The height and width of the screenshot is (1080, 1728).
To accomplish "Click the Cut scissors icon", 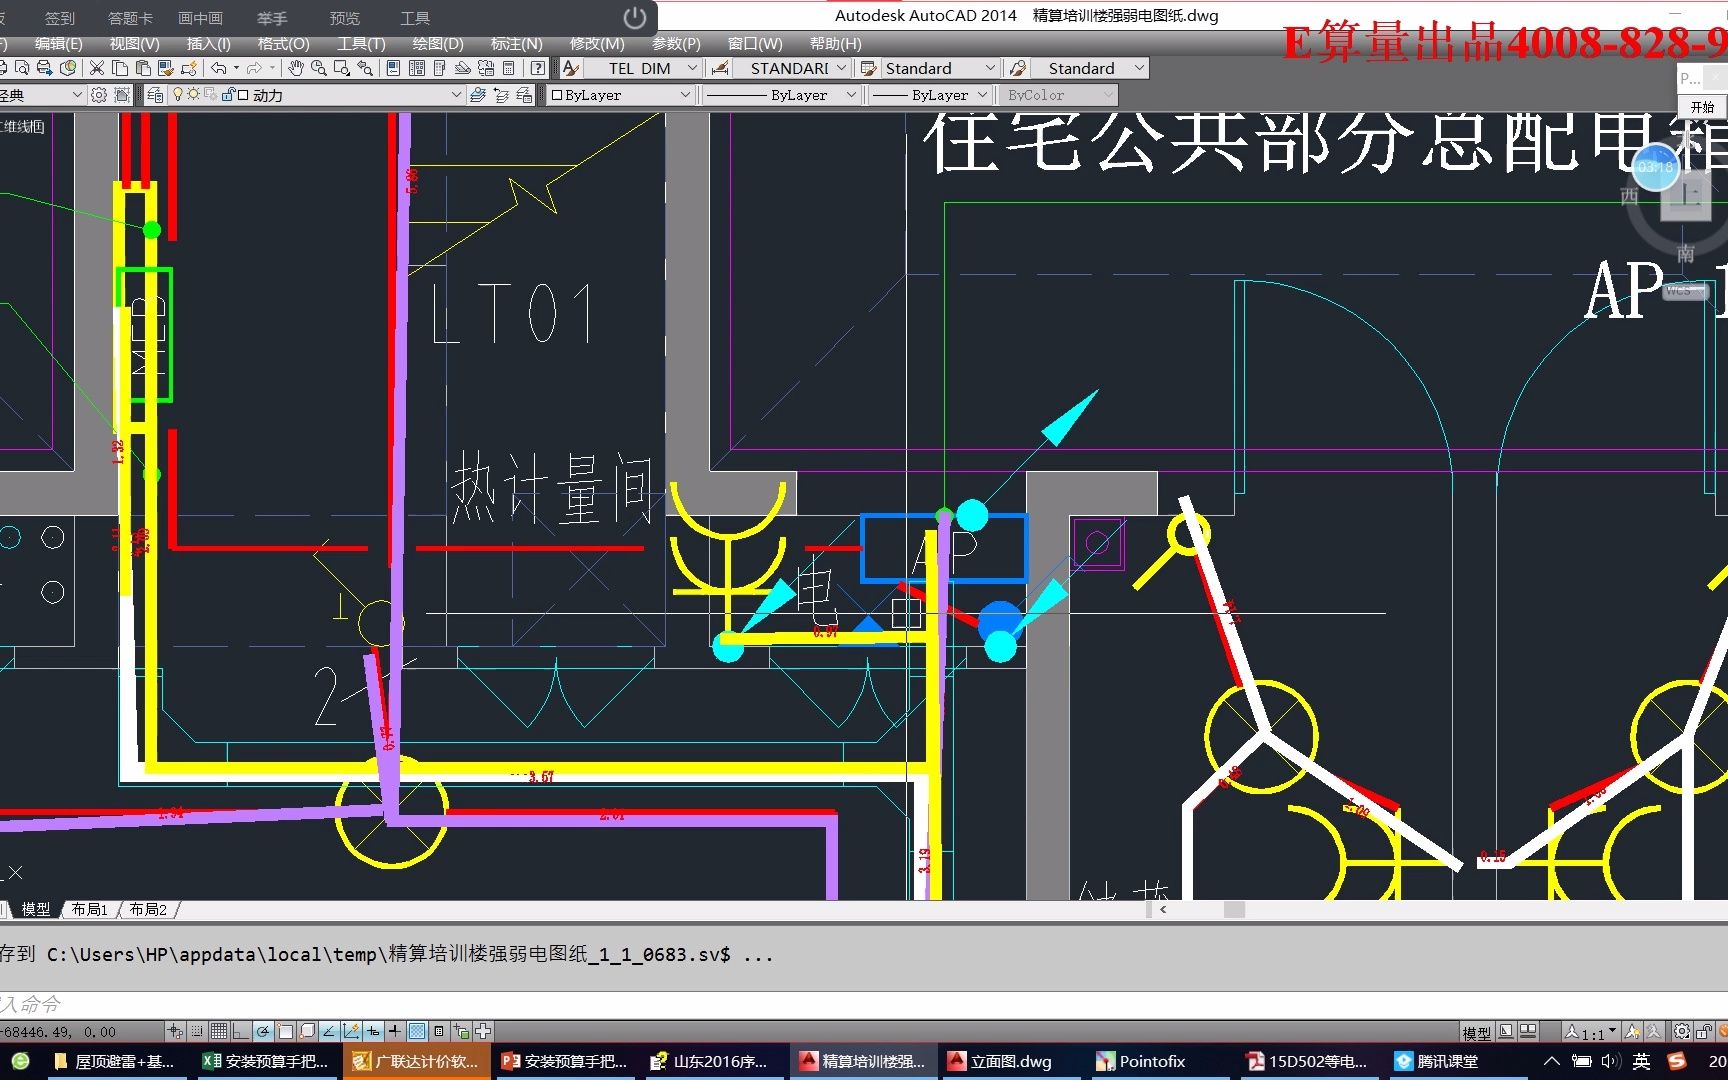I will coord(97,68).
